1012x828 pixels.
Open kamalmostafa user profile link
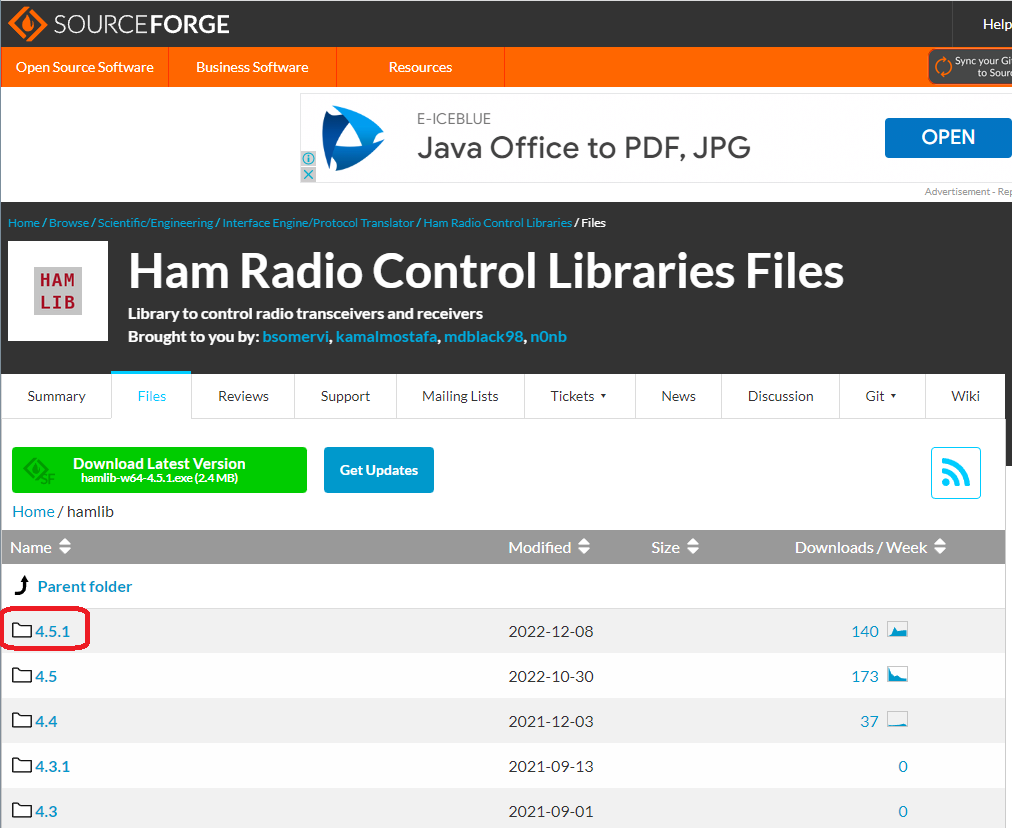[x=386, y=337]
